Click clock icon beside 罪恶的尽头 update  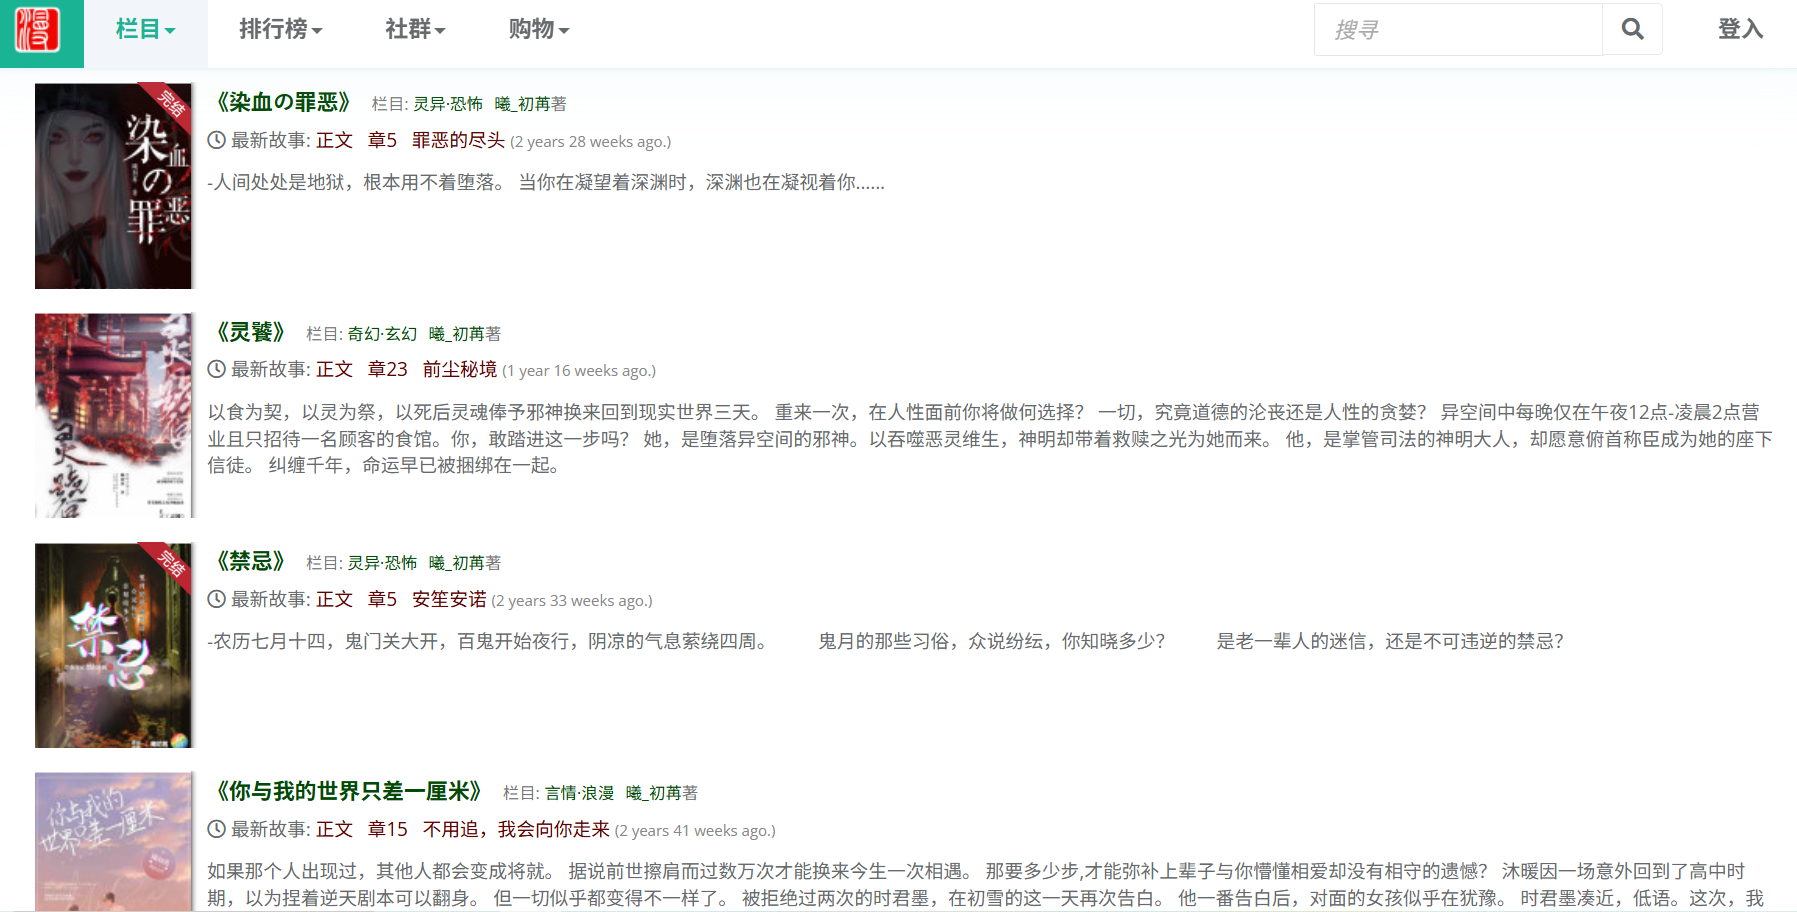point(216,140)
